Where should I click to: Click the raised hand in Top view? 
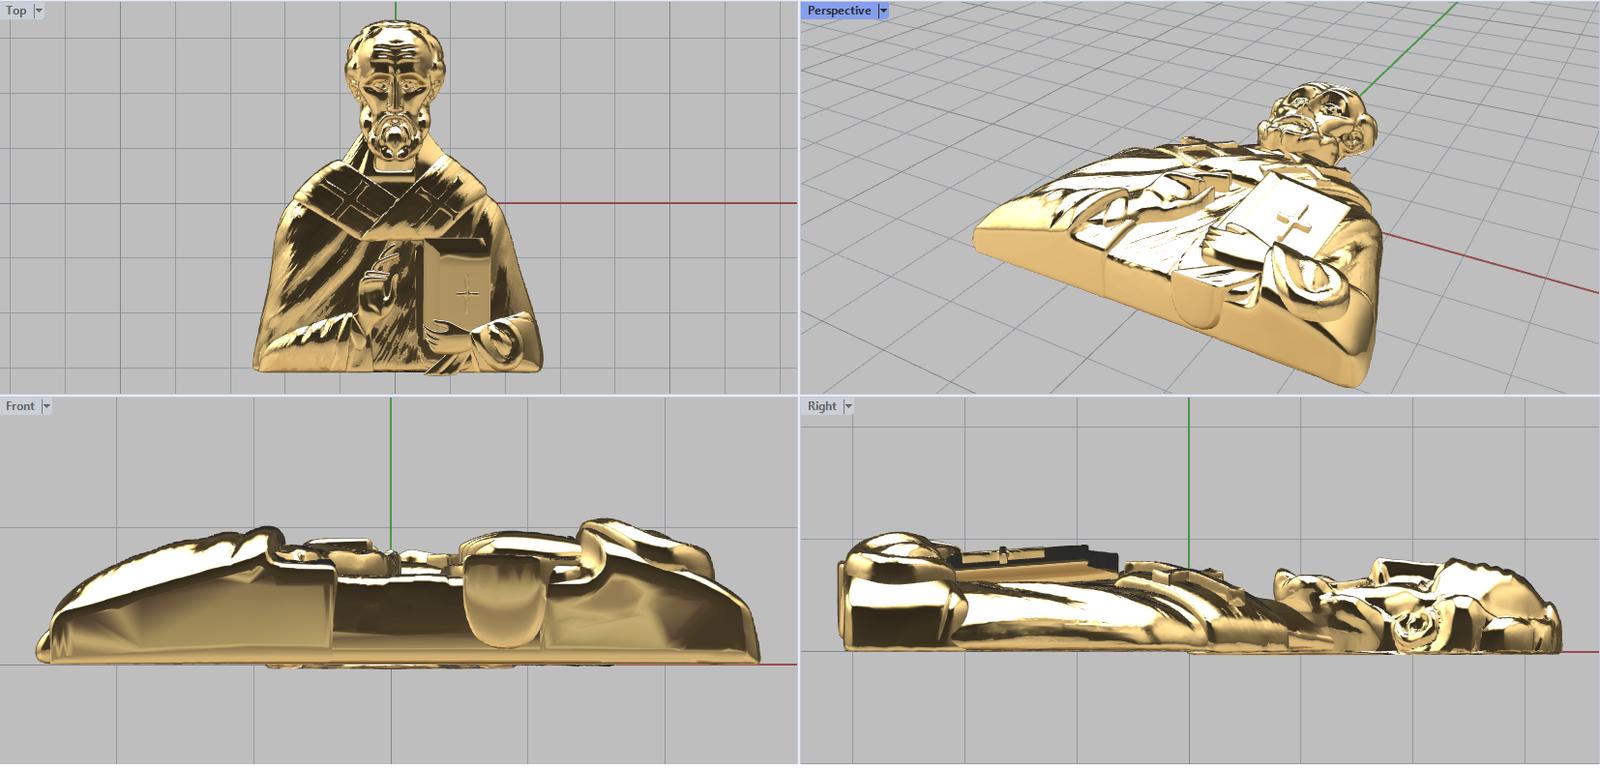380,285
